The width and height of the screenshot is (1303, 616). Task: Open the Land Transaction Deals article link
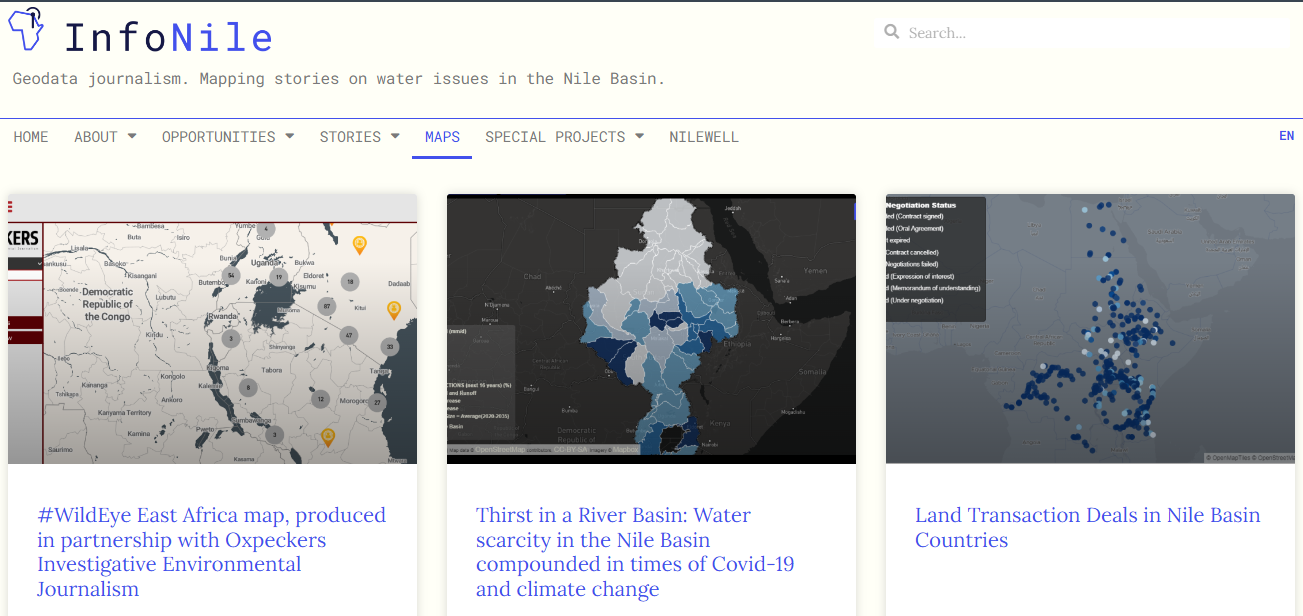(1088, 527)
